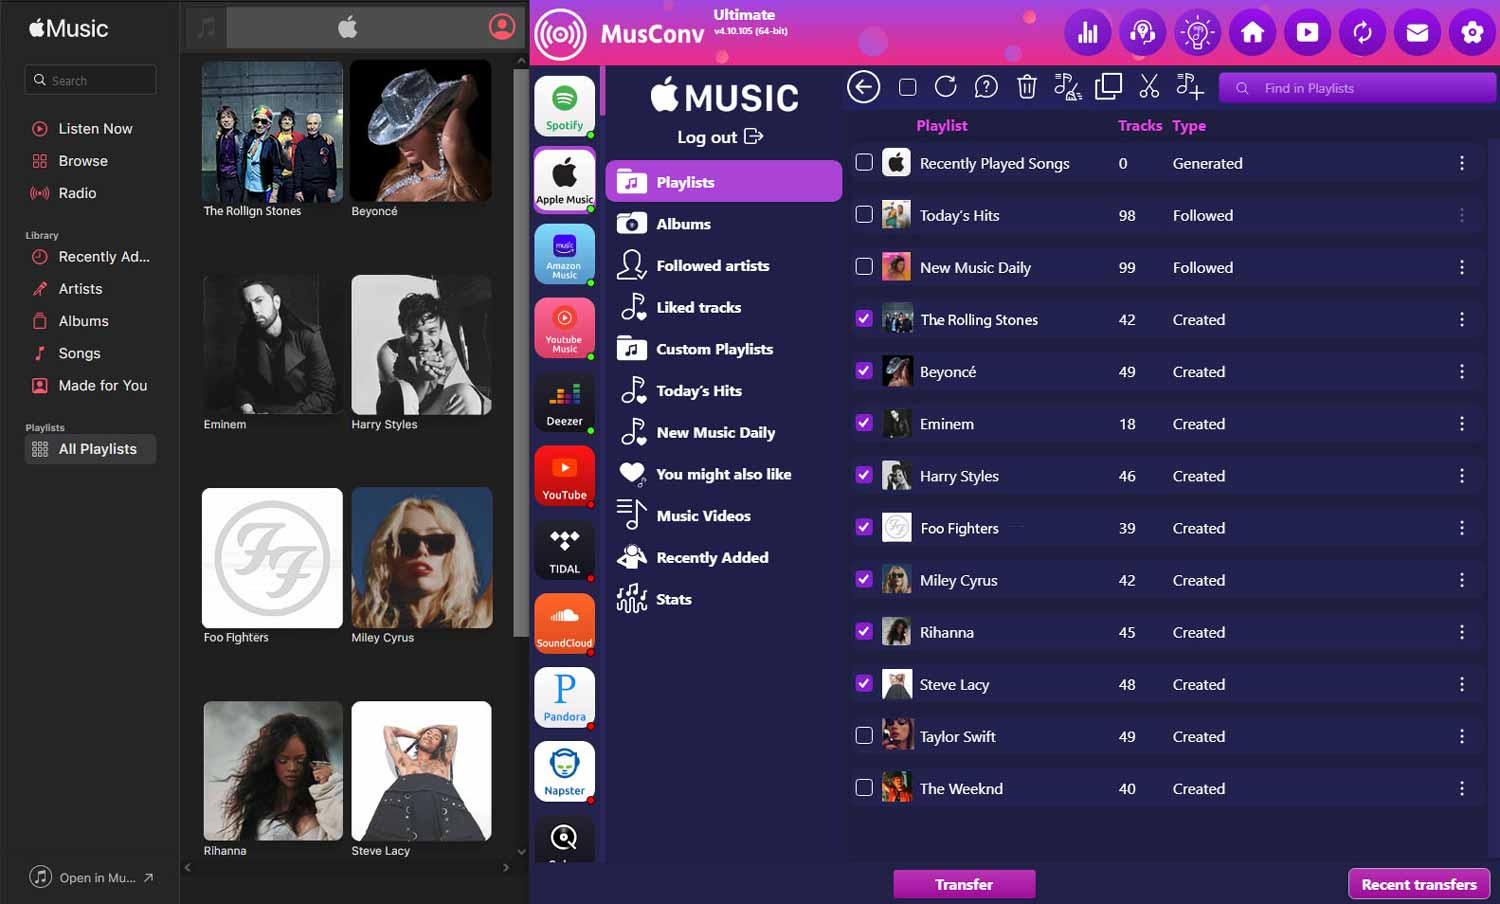The height and width of the screenshot is (904, 1500).
Task: Select Spotify service in the source sidebar
Action: click(564, 106)
